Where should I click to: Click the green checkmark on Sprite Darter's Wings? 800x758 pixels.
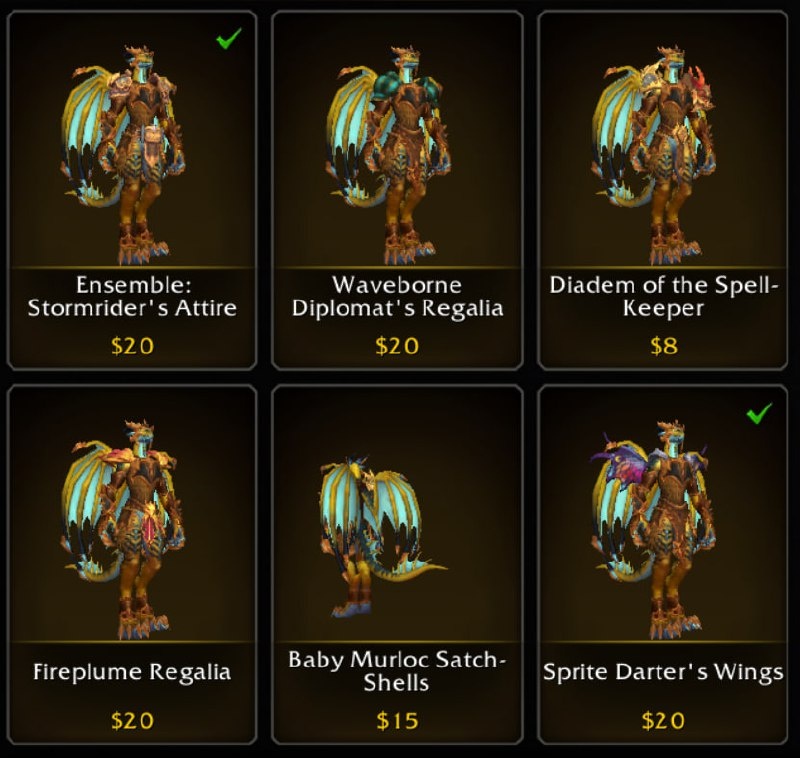[759, 413]
